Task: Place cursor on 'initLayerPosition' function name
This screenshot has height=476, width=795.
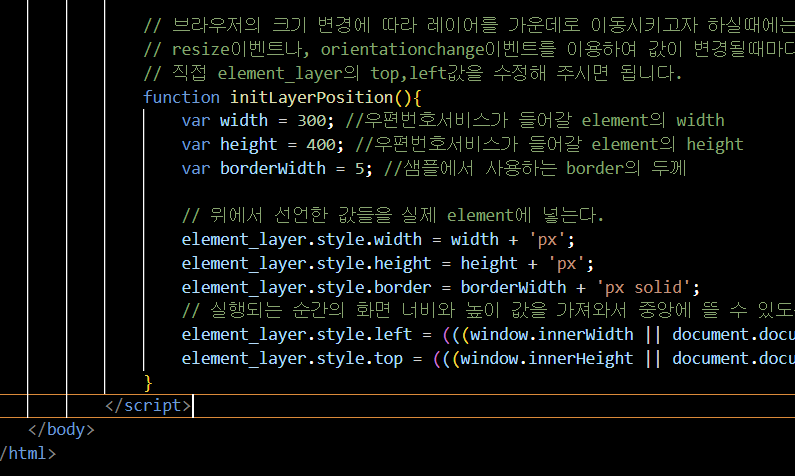Action: tap(312, 97)
